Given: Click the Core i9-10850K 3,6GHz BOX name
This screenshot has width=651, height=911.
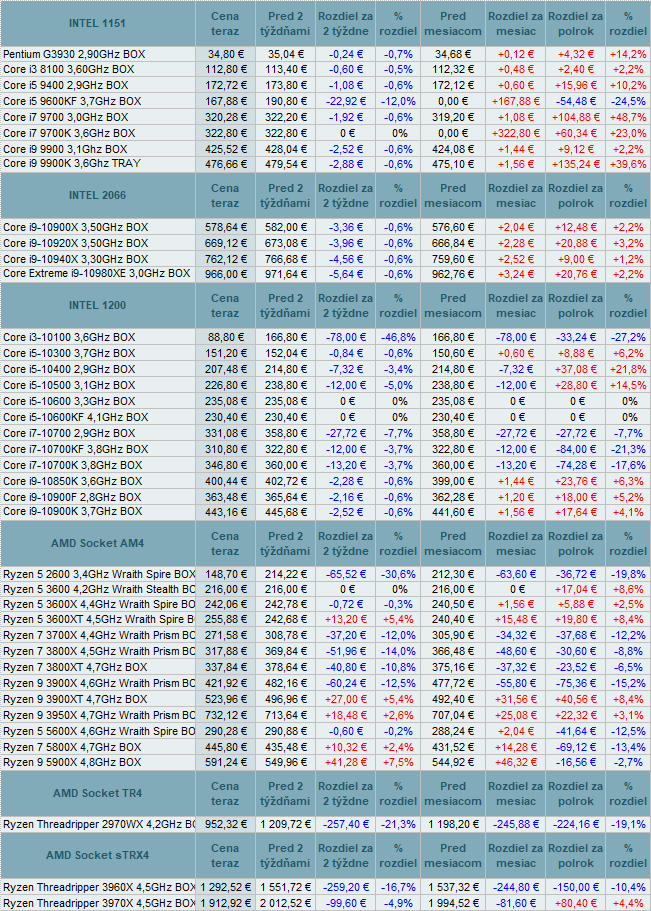Looking at the screenshot, I should coord(73,481).
